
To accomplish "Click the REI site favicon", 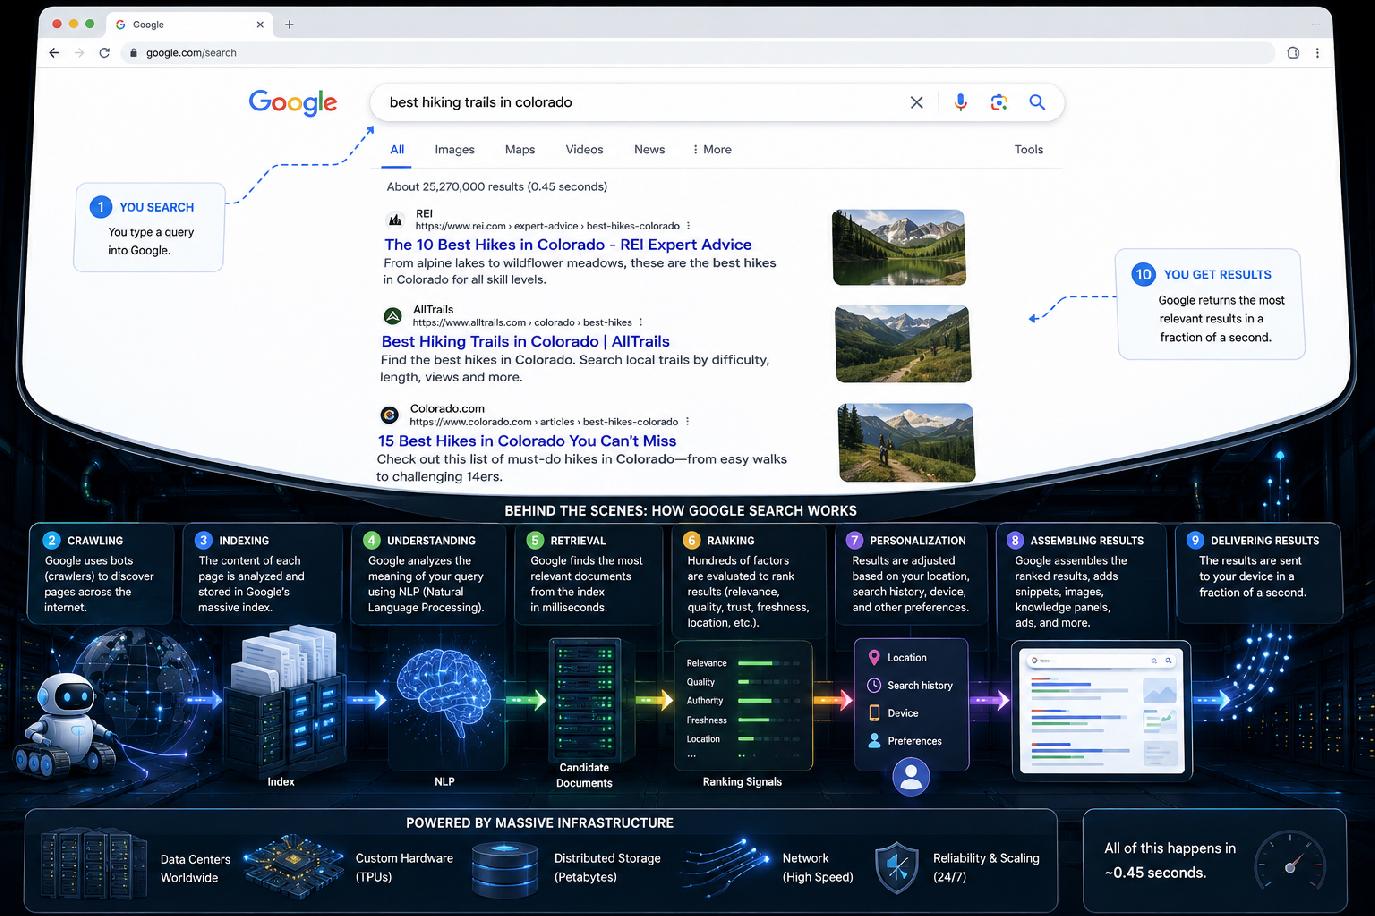I will point(396,219).
